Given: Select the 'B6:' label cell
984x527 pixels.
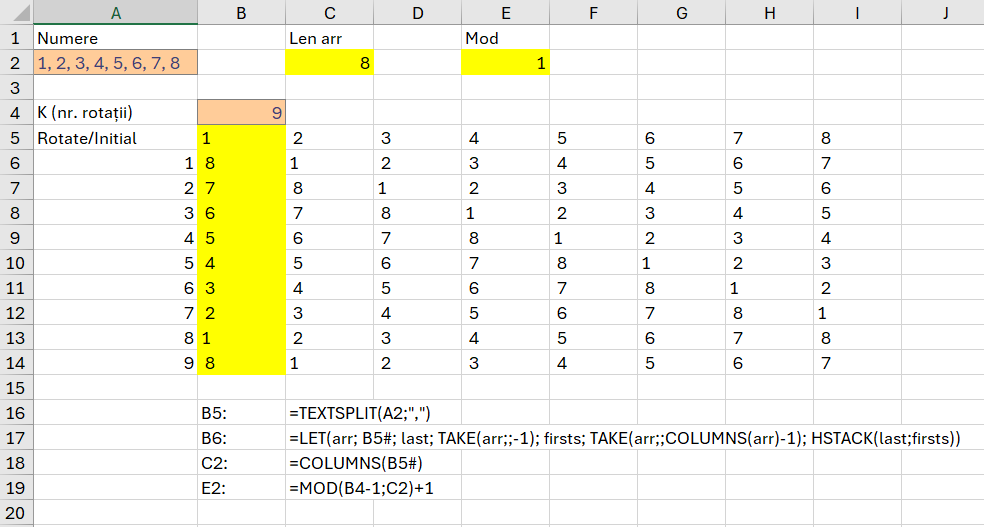Looking at the screenshot, I should coord(241,438).
